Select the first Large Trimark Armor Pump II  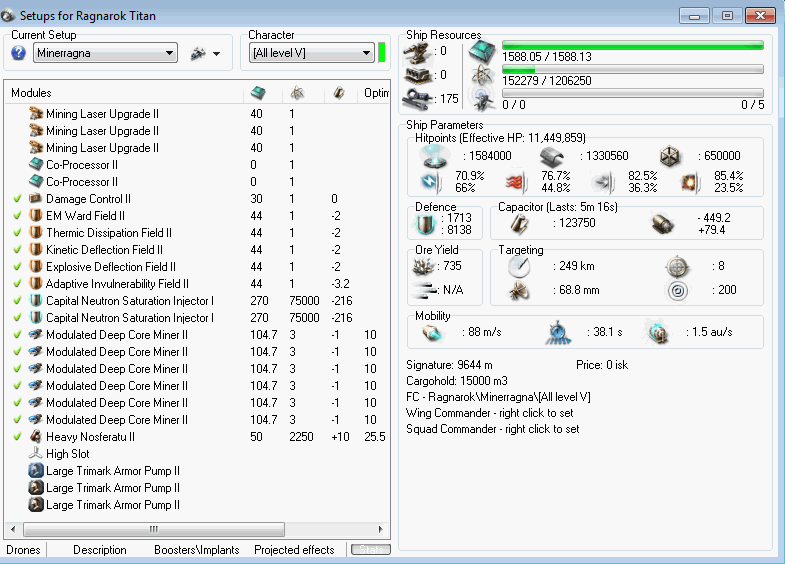pos(197,471)
